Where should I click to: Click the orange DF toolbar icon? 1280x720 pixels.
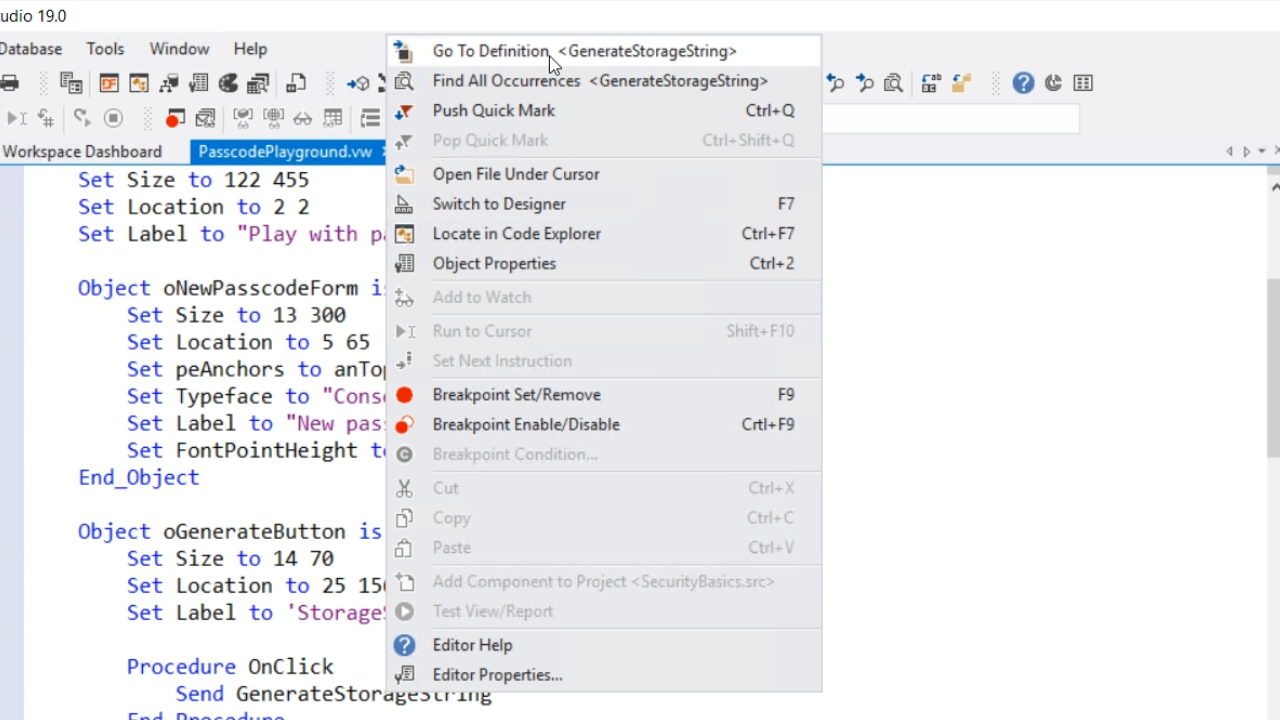tap(109, 84)
